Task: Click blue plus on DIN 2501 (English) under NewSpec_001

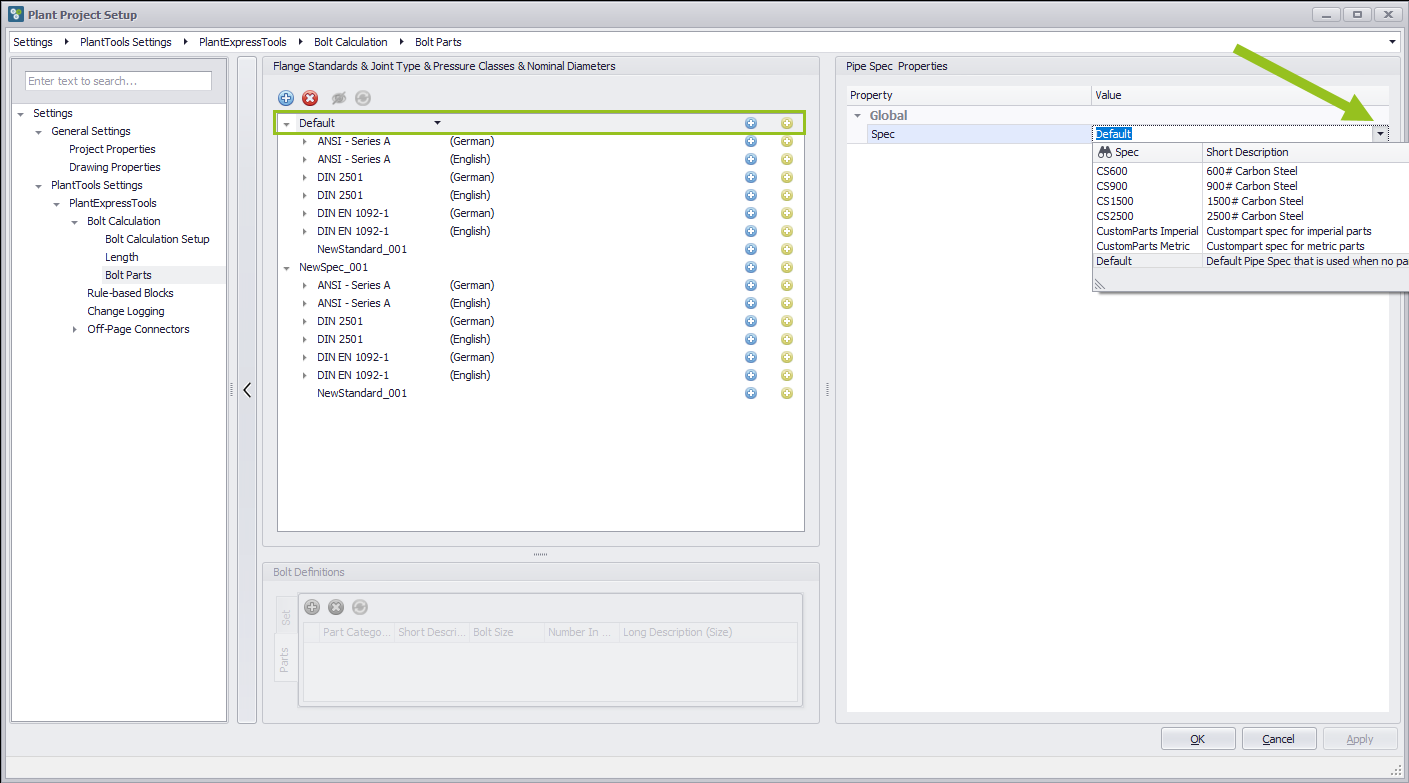Action: (751, 339)
